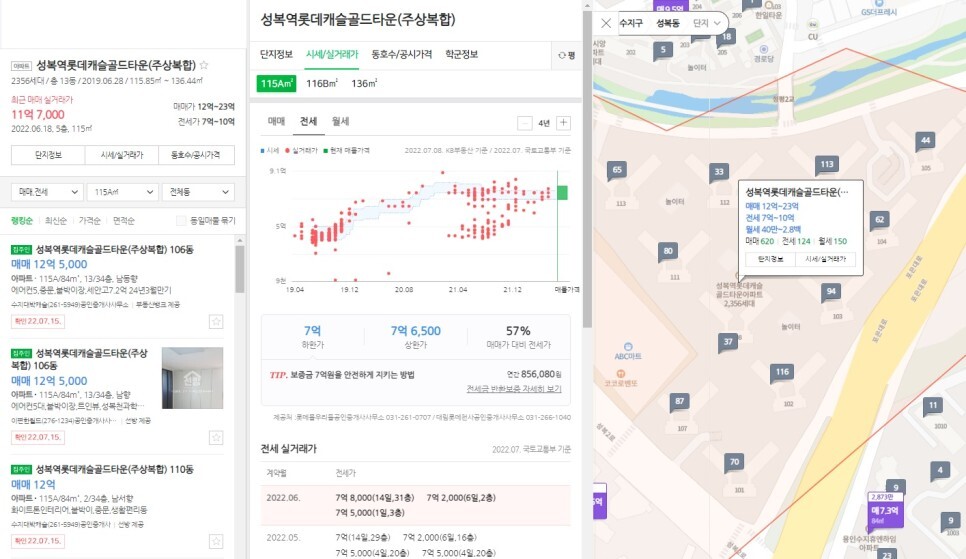Select the 매매 price tab
Image resolution: width=966 pixels, height=559 pixels.
point(276,121)
